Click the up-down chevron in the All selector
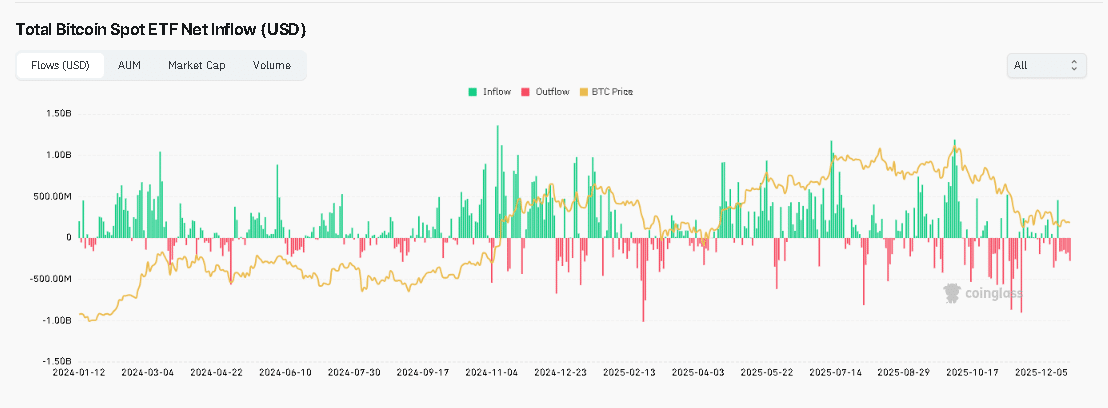This screenshot has width=1108, height=408. [1074, 65]
